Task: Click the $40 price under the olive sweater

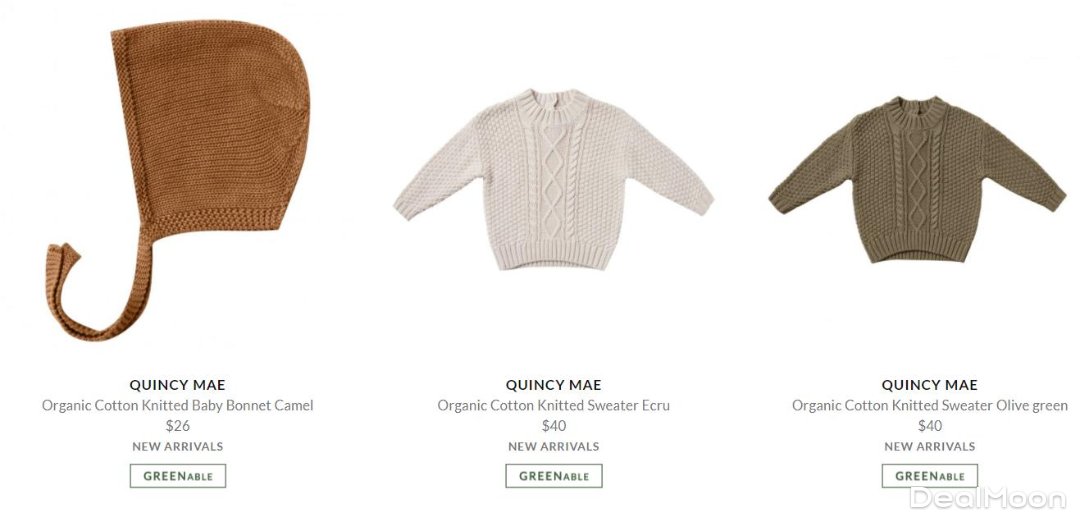Action: [930, 426]
